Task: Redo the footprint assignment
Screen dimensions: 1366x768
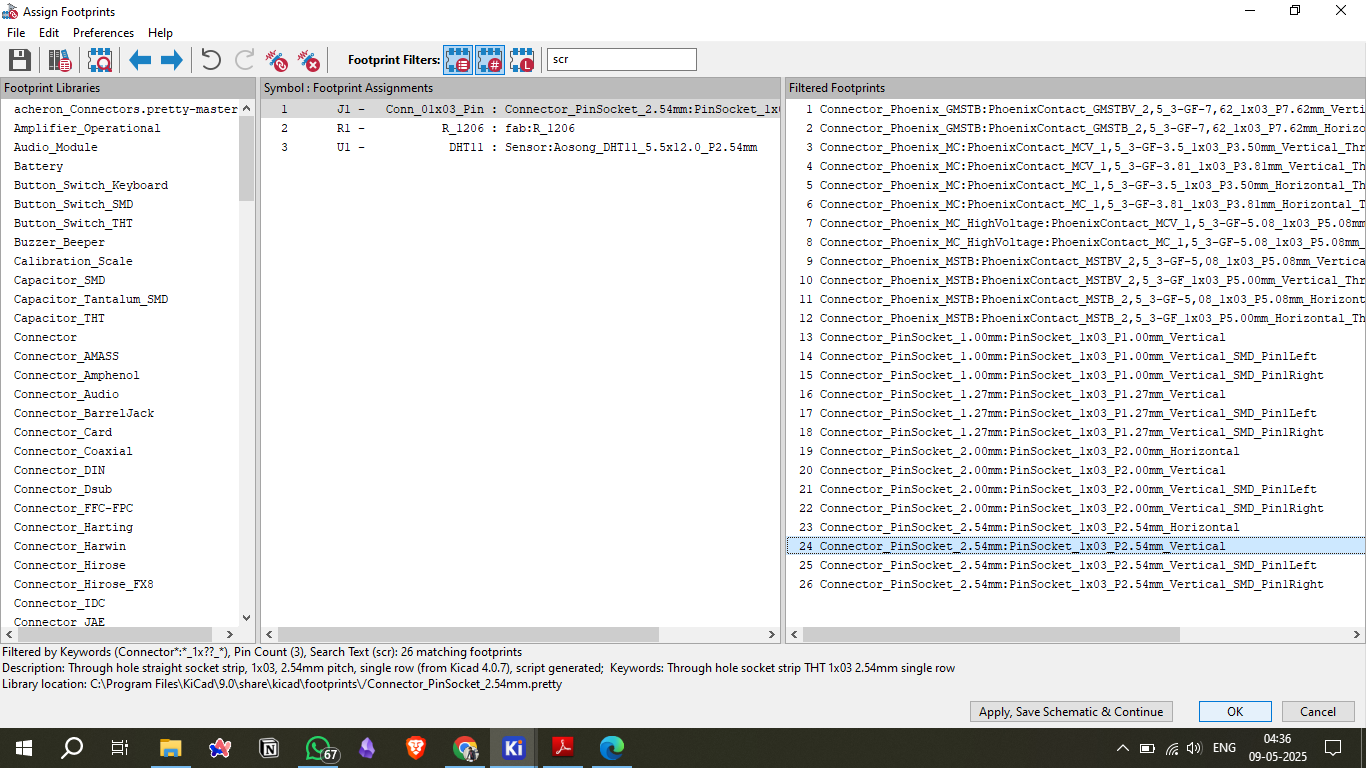Action: click(x=244, y=60)
